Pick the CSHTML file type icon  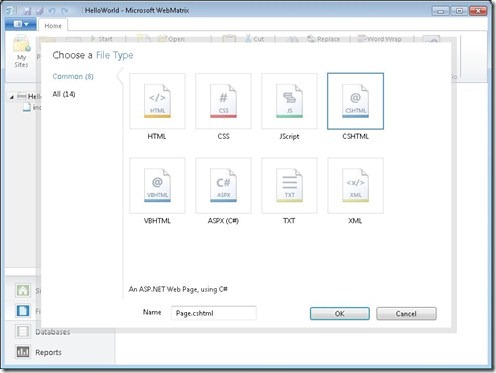(x=355, y=101)
